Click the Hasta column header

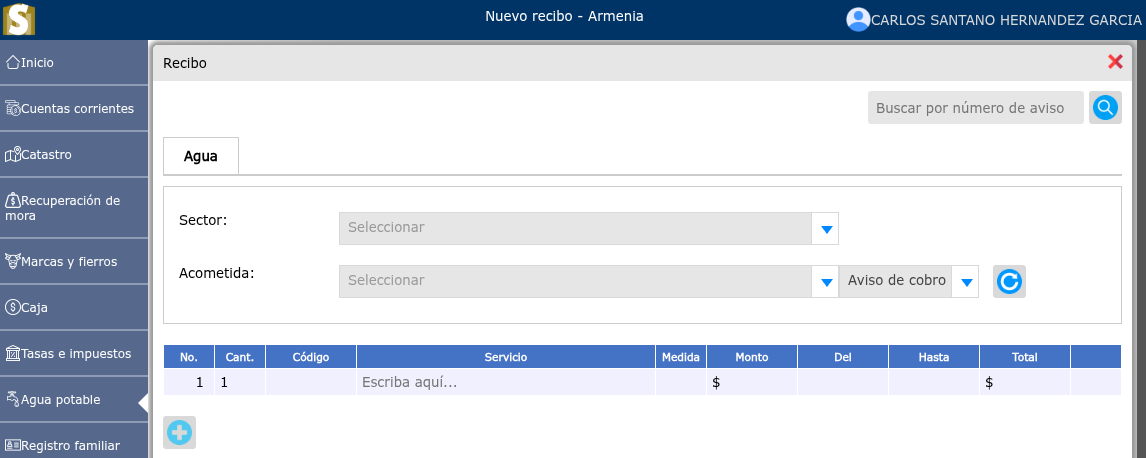click(x=934, y=357)
